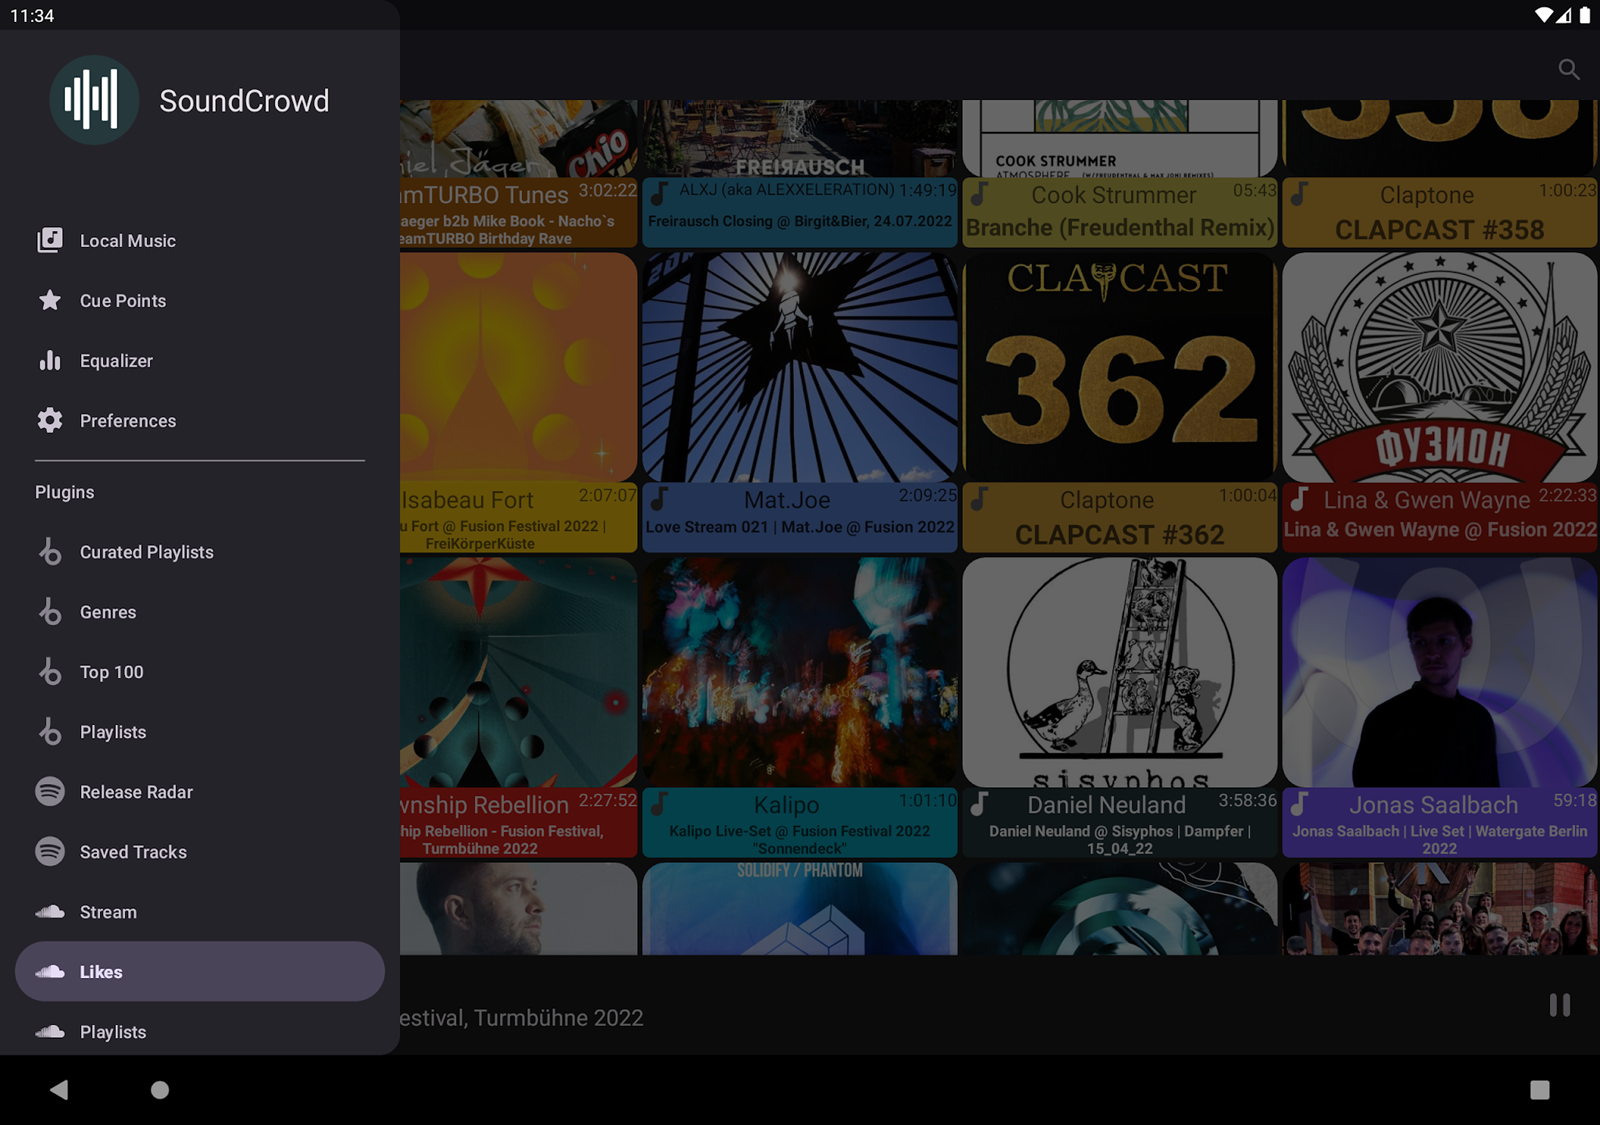Click the SoundCloud icon next to Stream
The height and width of the screenshot is (1125, 1600).
[x=50, y=911]
